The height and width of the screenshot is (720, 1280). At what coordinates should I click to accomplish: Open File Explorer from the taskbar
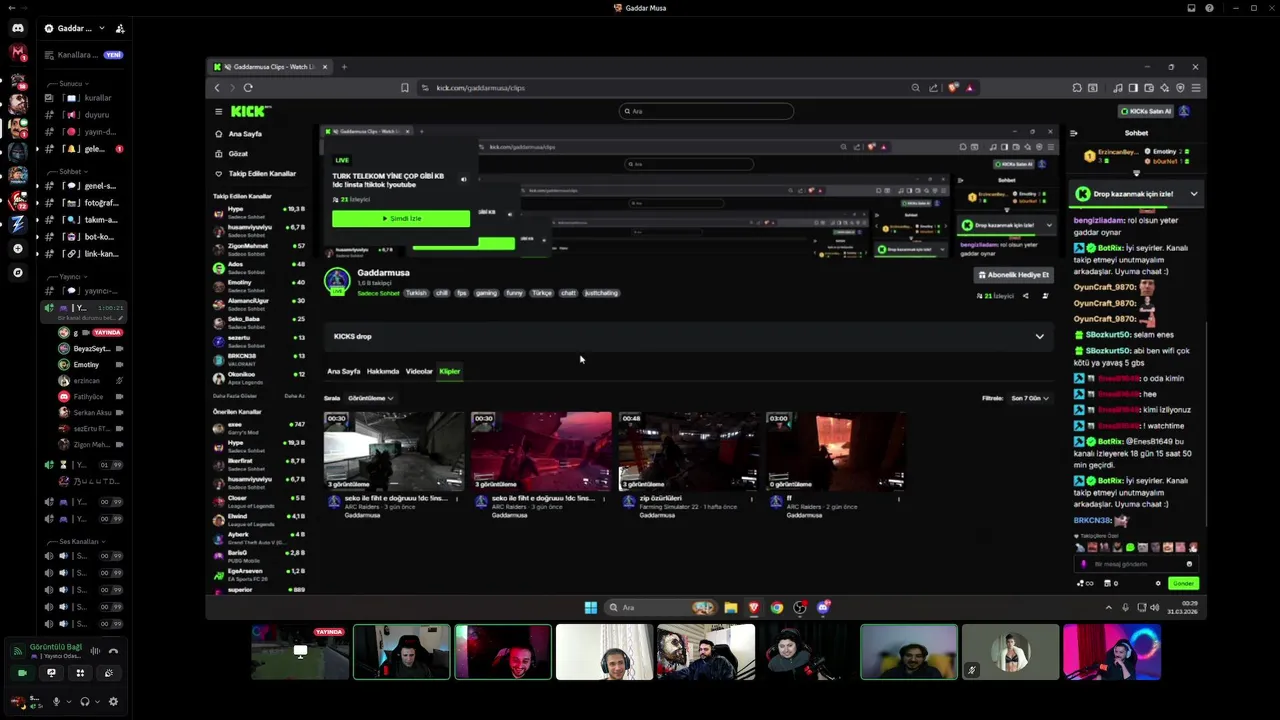731,607
